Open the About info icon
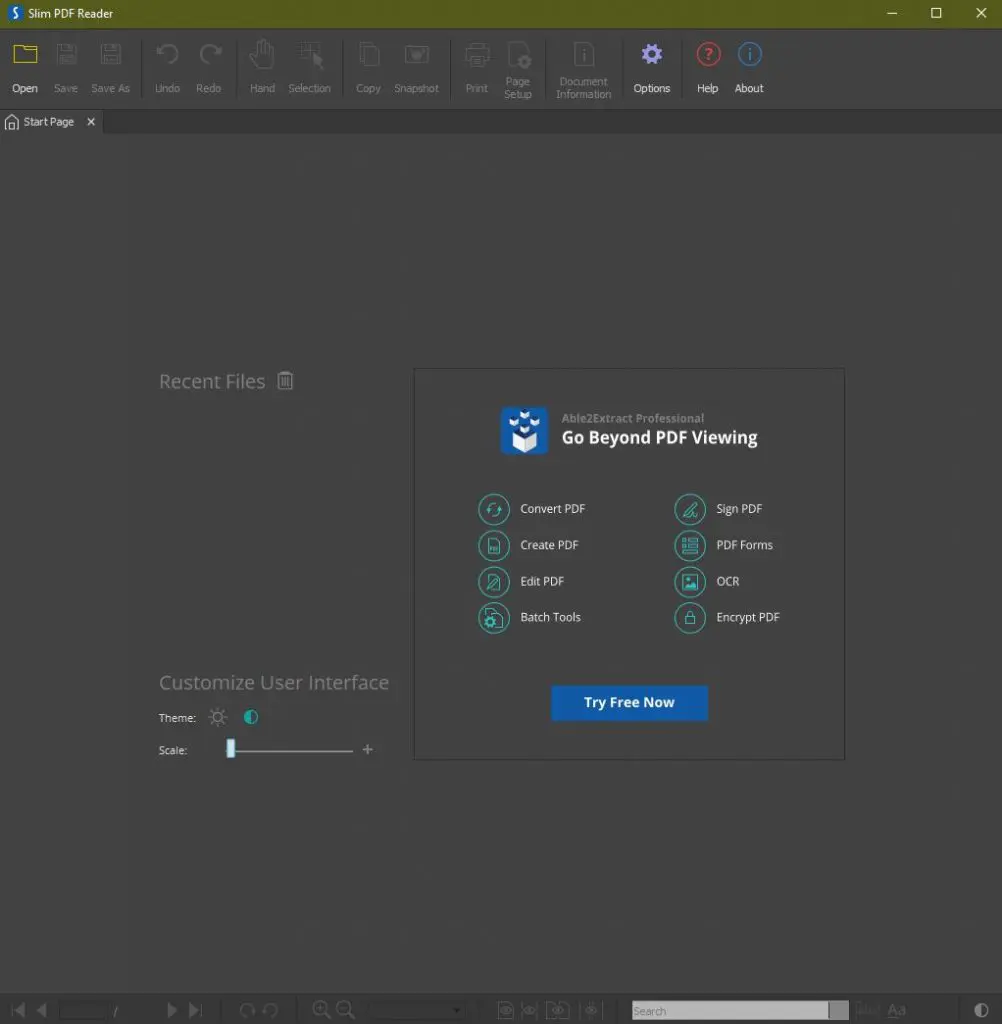Image resolution: width=1002 pixels, height=1024 pixels. click(x=749, y=55)
